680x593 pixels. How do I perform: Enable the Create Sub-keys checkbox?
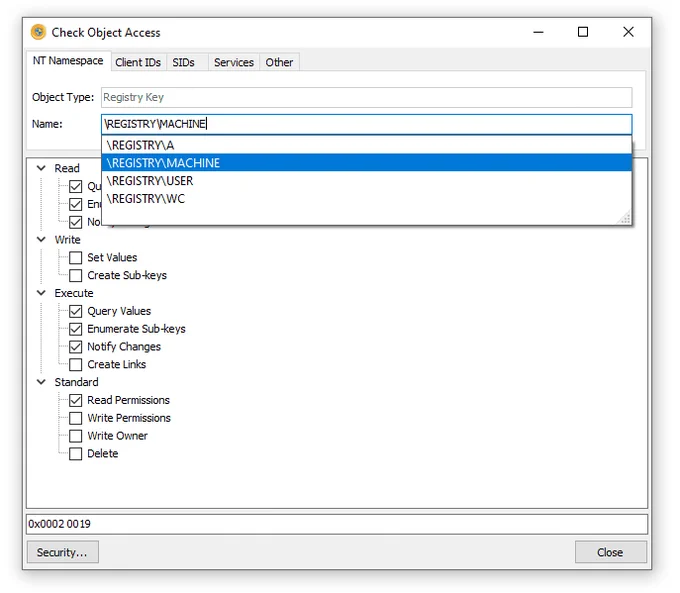point(75,275)
